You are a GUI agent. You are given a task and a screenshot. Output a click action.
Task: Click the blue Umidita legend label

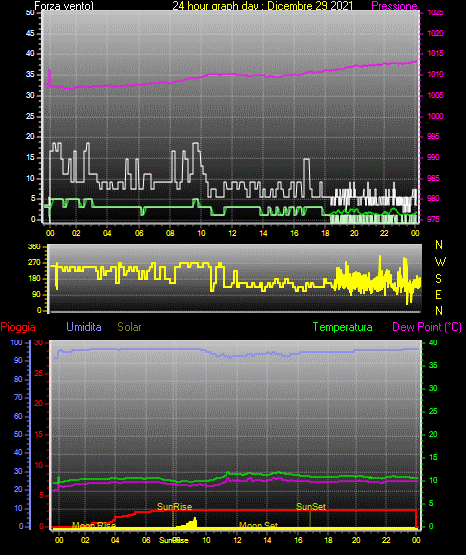coord(84,327)
